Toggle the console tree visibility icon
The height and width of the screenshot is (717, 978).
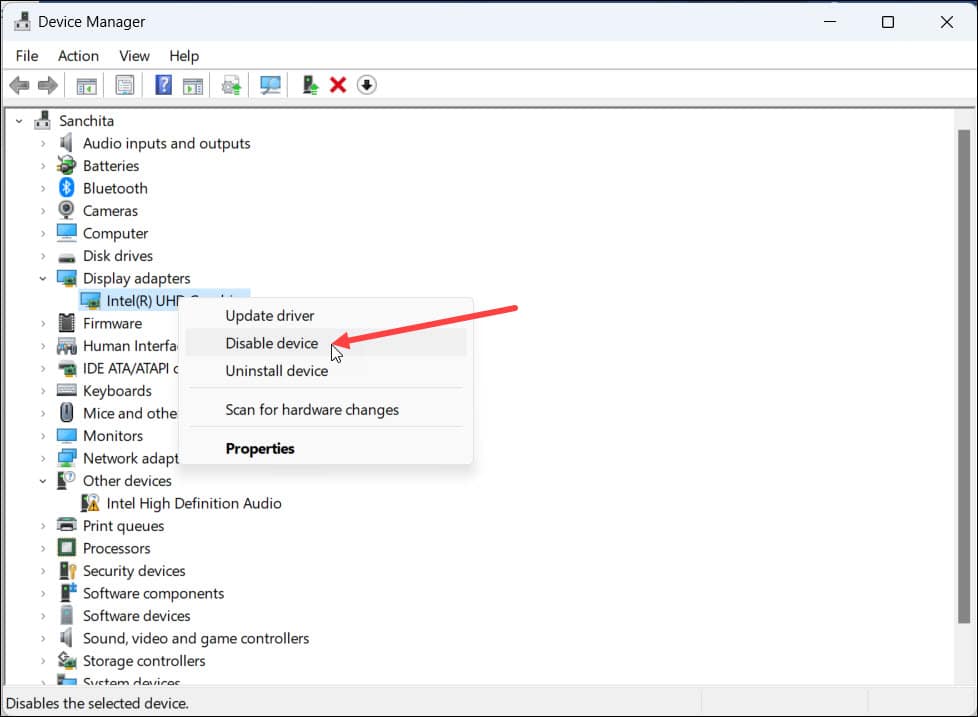[86, 85]
